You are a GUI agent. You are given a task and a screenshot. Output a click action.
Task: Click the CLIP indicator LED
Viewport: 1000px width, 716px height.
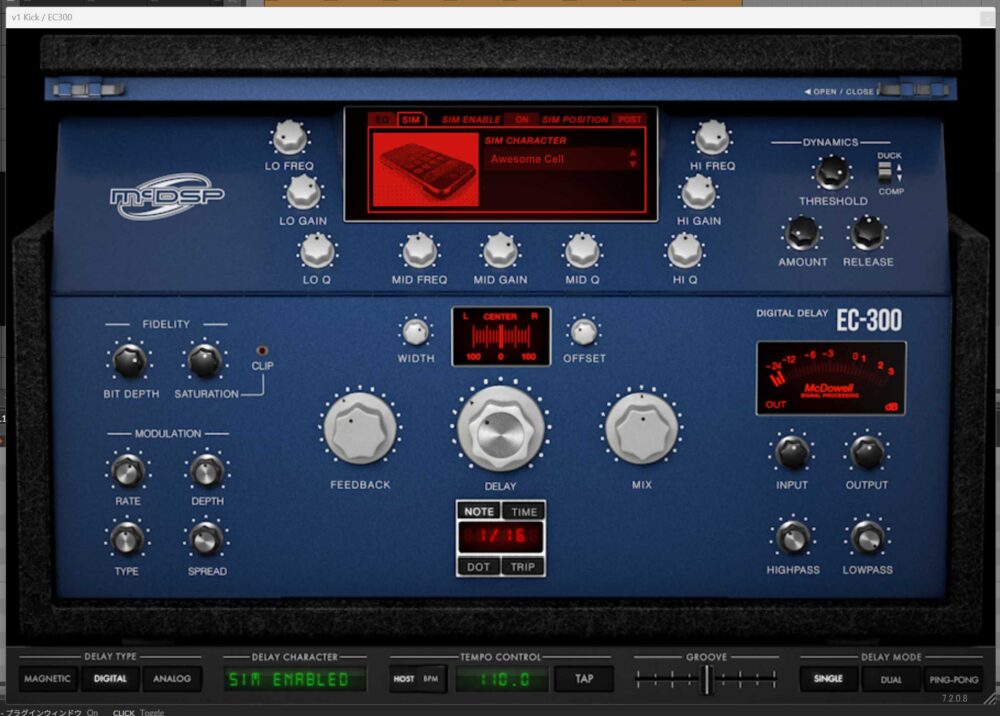[261, 351]
